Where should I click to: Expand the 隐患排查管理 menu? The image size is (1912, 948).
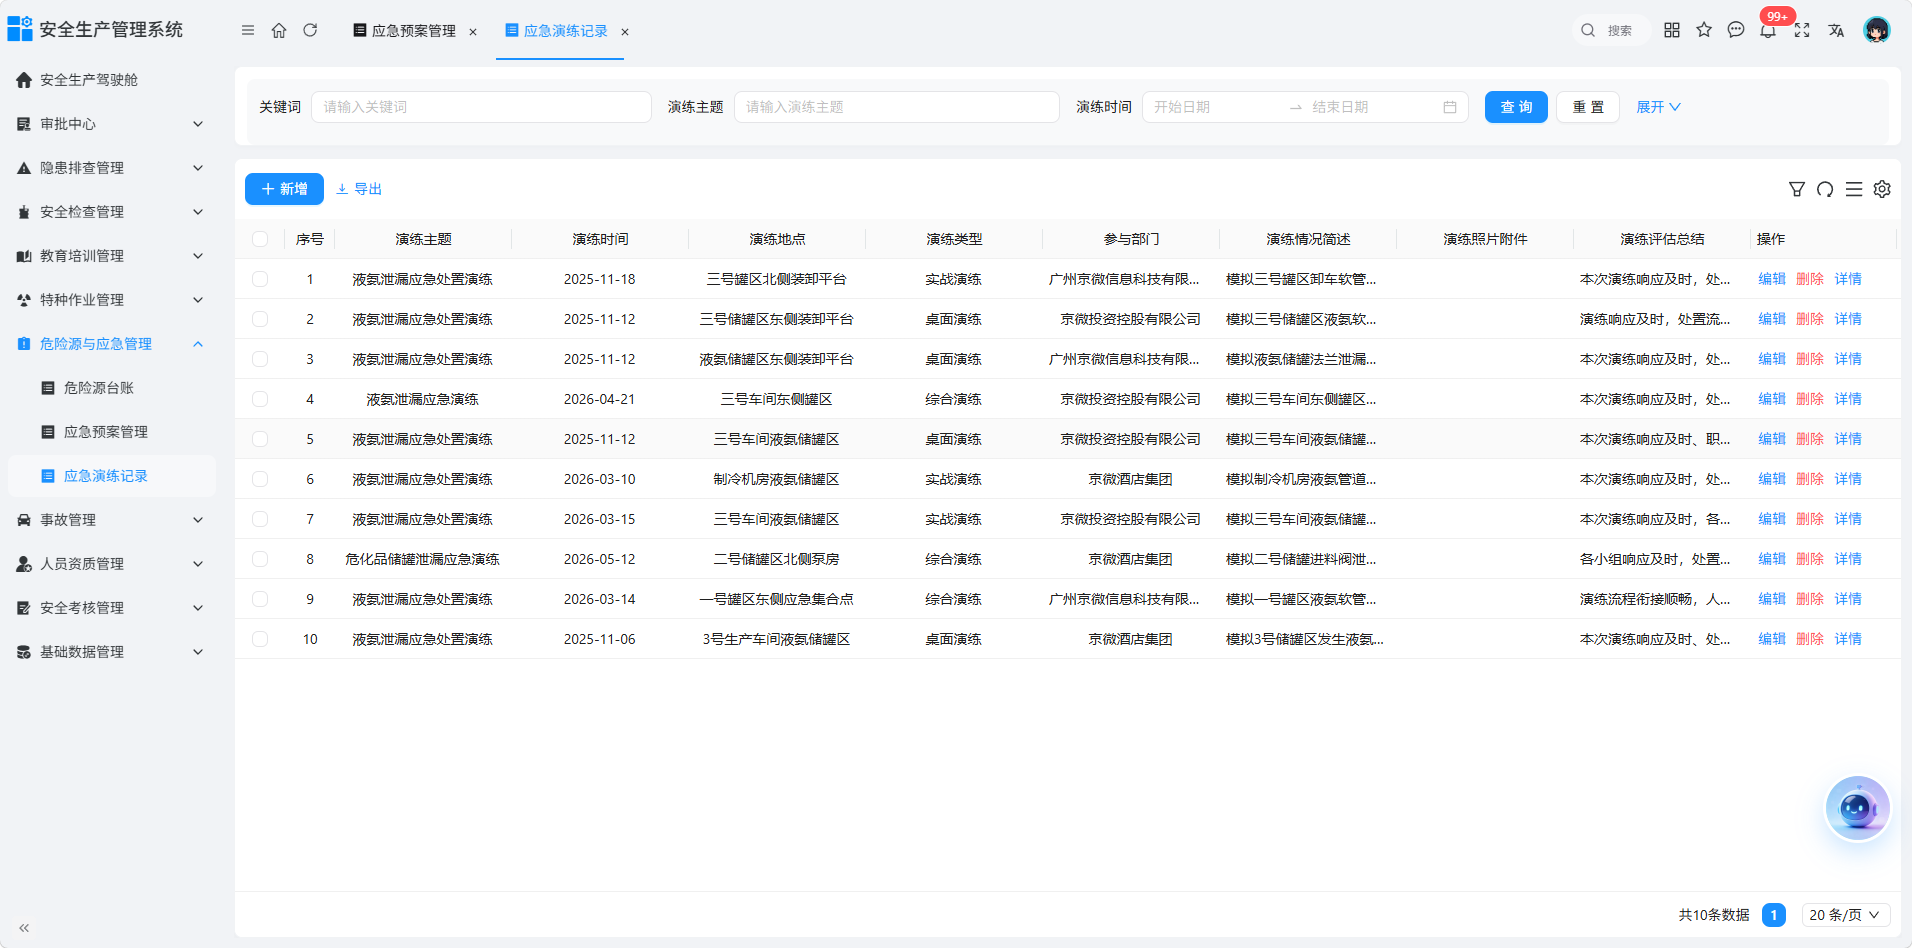click(x=111, y=168)
